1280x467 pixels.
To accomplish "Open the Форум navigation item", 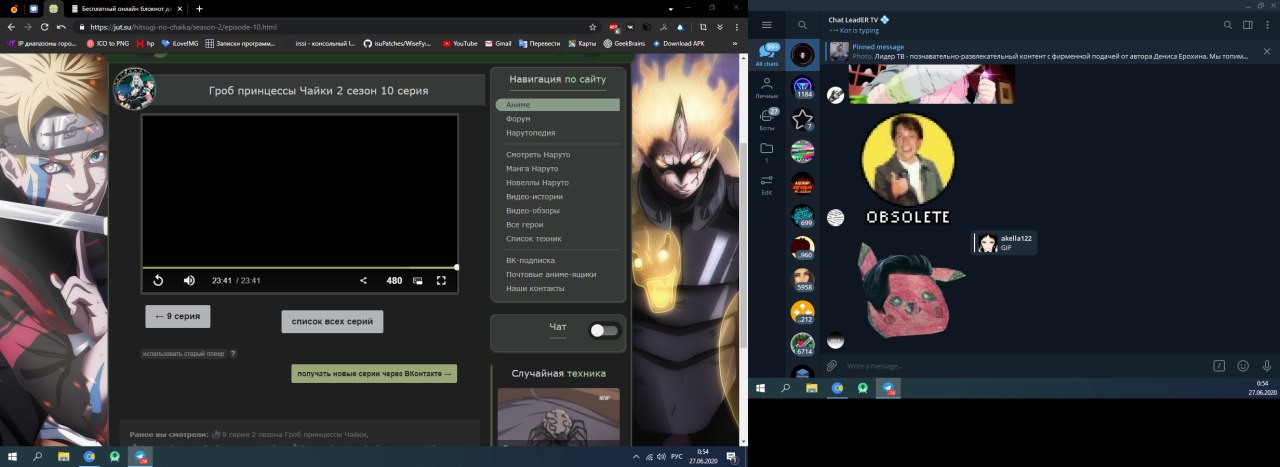I will pos(518,119).
